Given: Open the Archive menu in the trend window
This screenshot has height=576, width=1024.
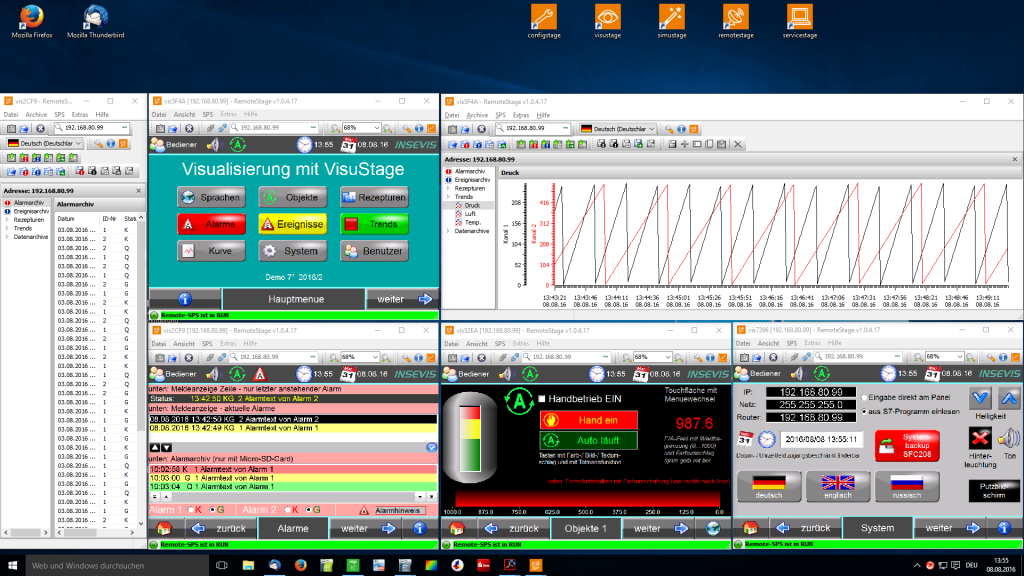Looking at the screenshot, I should (x=477, y=115).
